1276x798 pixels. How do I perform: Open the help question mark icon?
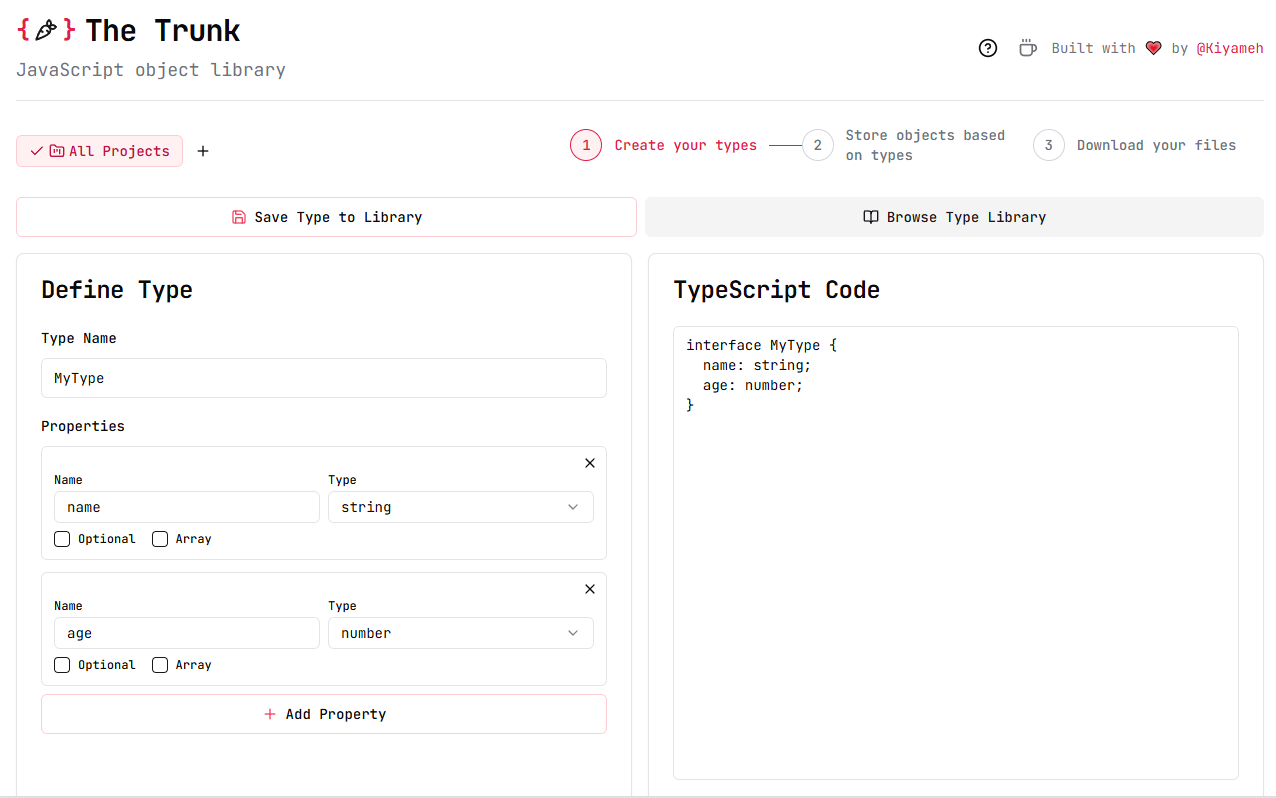pos(988,48)
